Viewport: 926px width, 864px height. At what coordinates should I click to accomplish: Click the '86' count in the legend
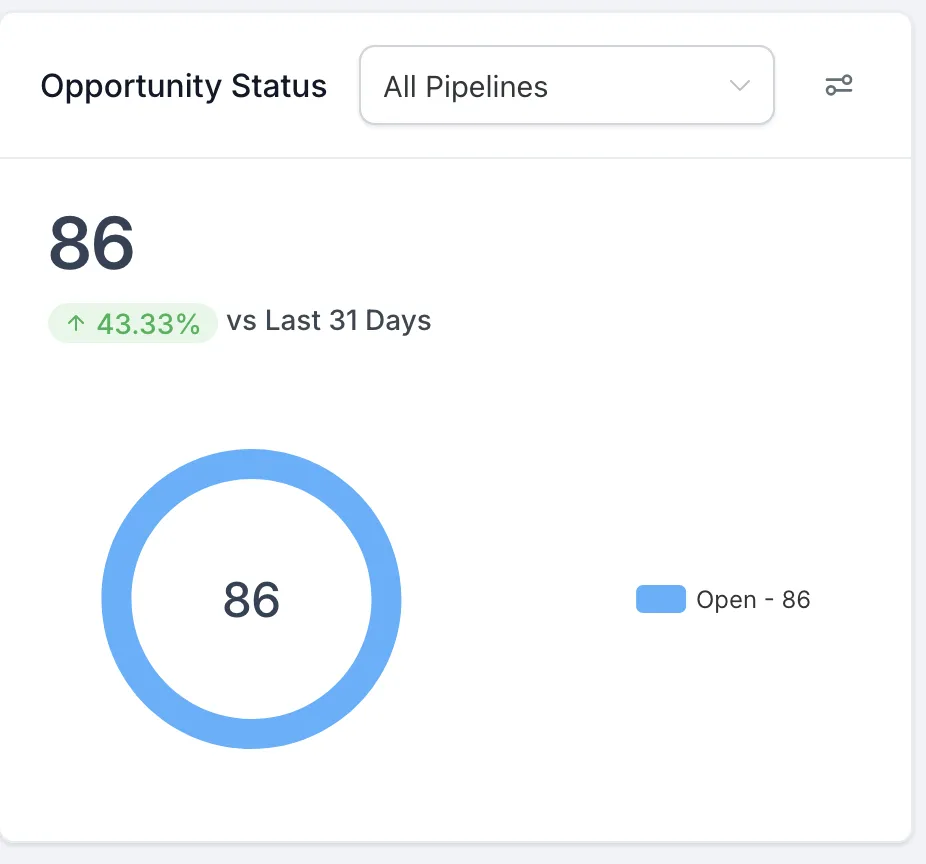click(x=796, y=599)
